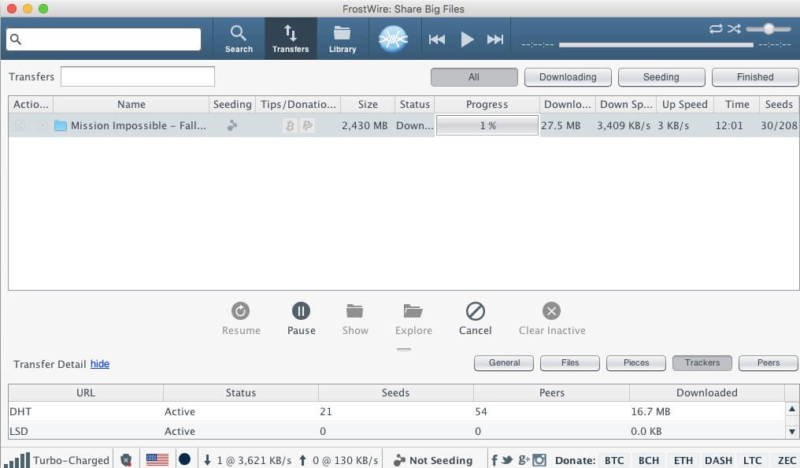This screenshot has height=468, width=800.
Task: Click the 3,409 KB/s down speed cell
Action: [x=623, y=126]
